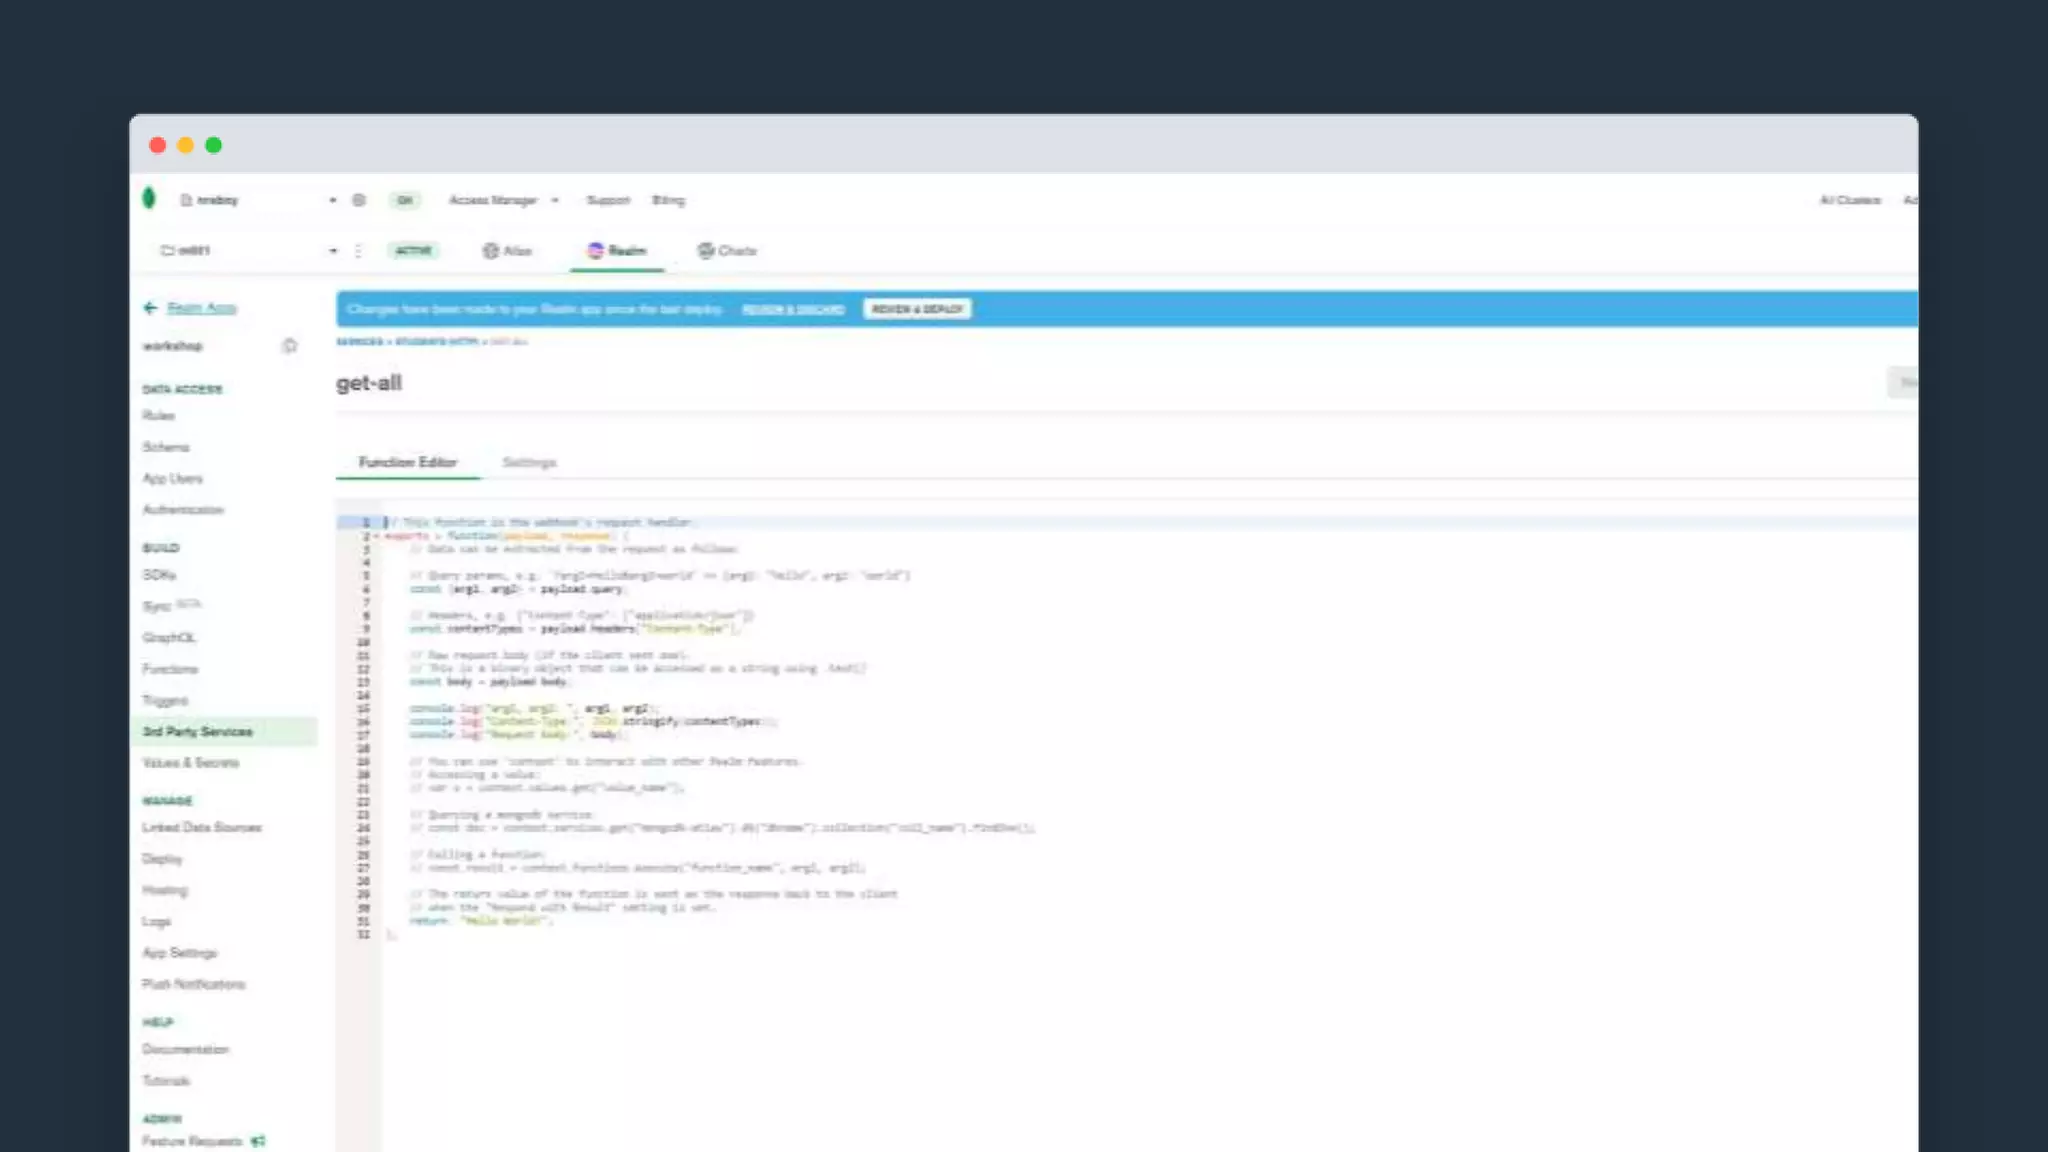Open Push Notifications in sidebar

pos(194,985)
